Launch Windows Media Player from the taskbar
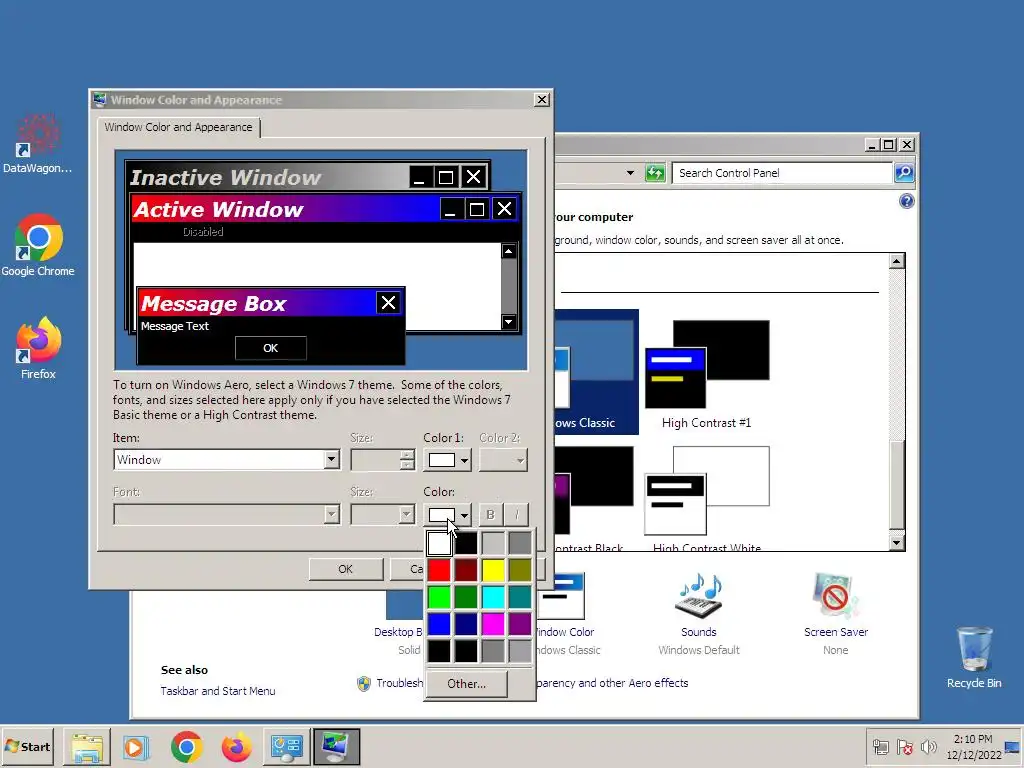The width and height of the screenshot is (1024, 768). pyautogui.click(x=136, y=746)
